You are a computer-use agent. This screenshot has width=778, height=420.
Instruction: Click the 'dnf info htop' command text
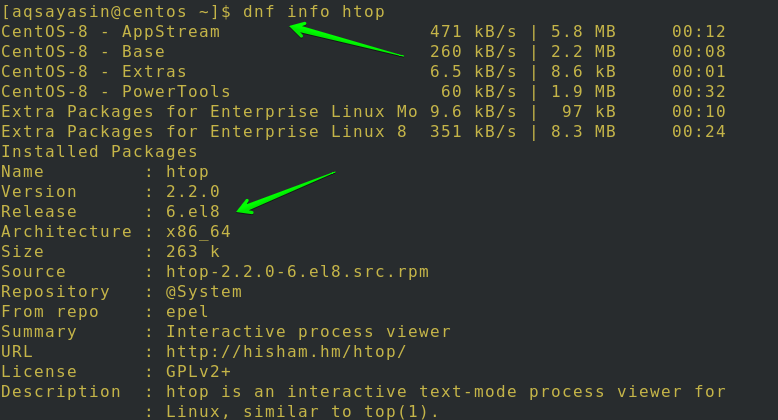point(314,11)
